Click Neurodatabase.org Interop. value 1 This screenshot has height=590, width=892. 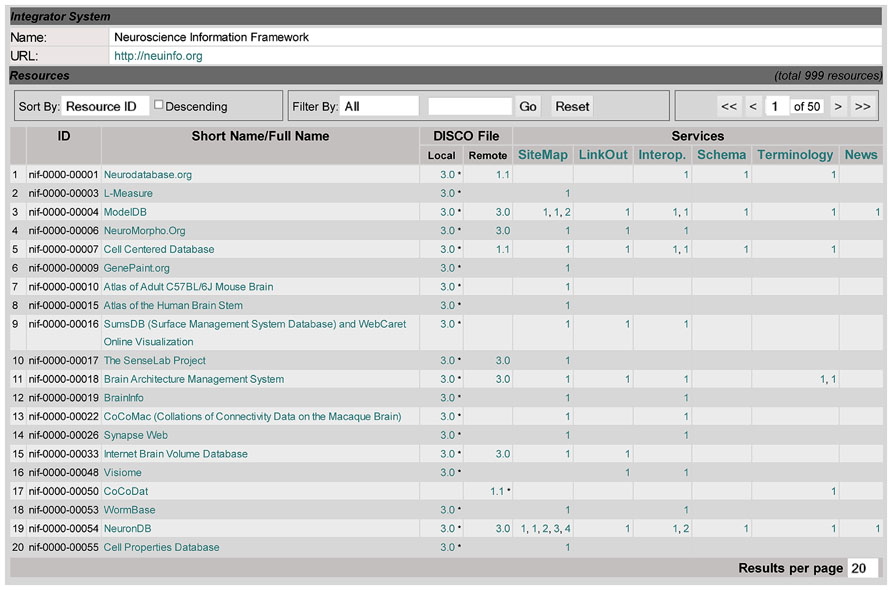click(686, 175)
